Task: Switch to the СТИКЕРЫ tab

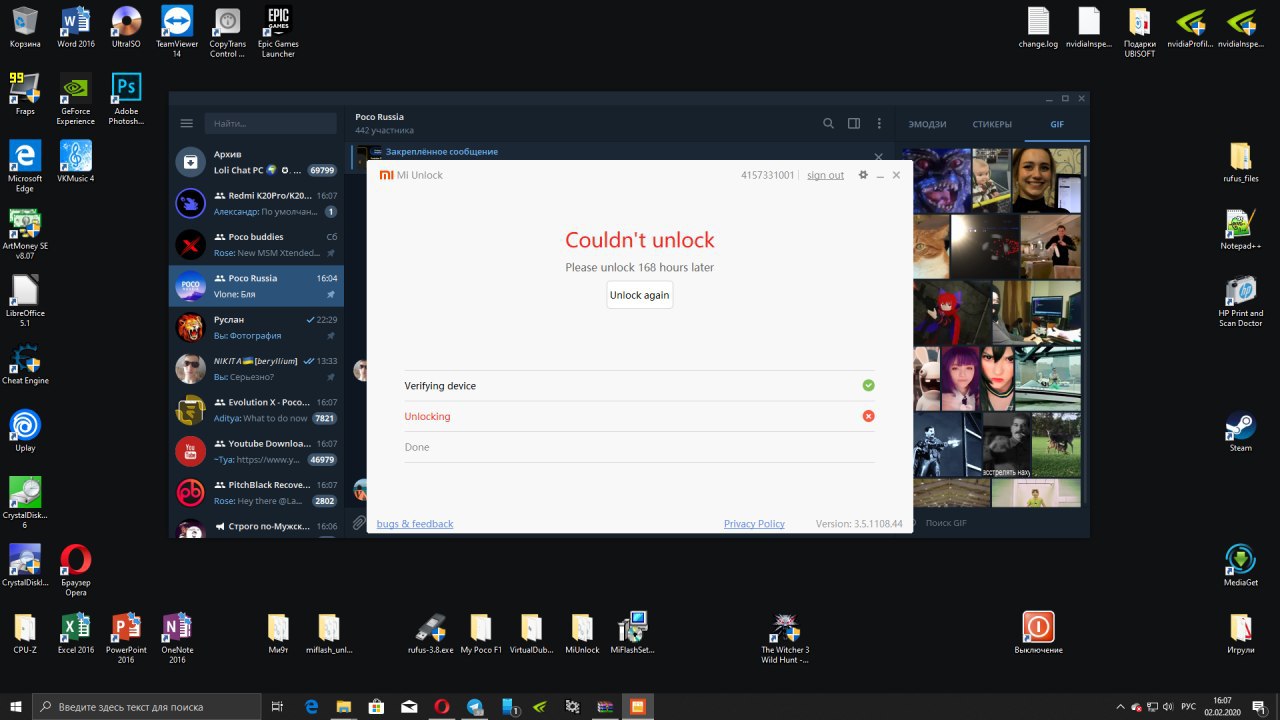Action: pyautogui.click(x=992, y=124)
